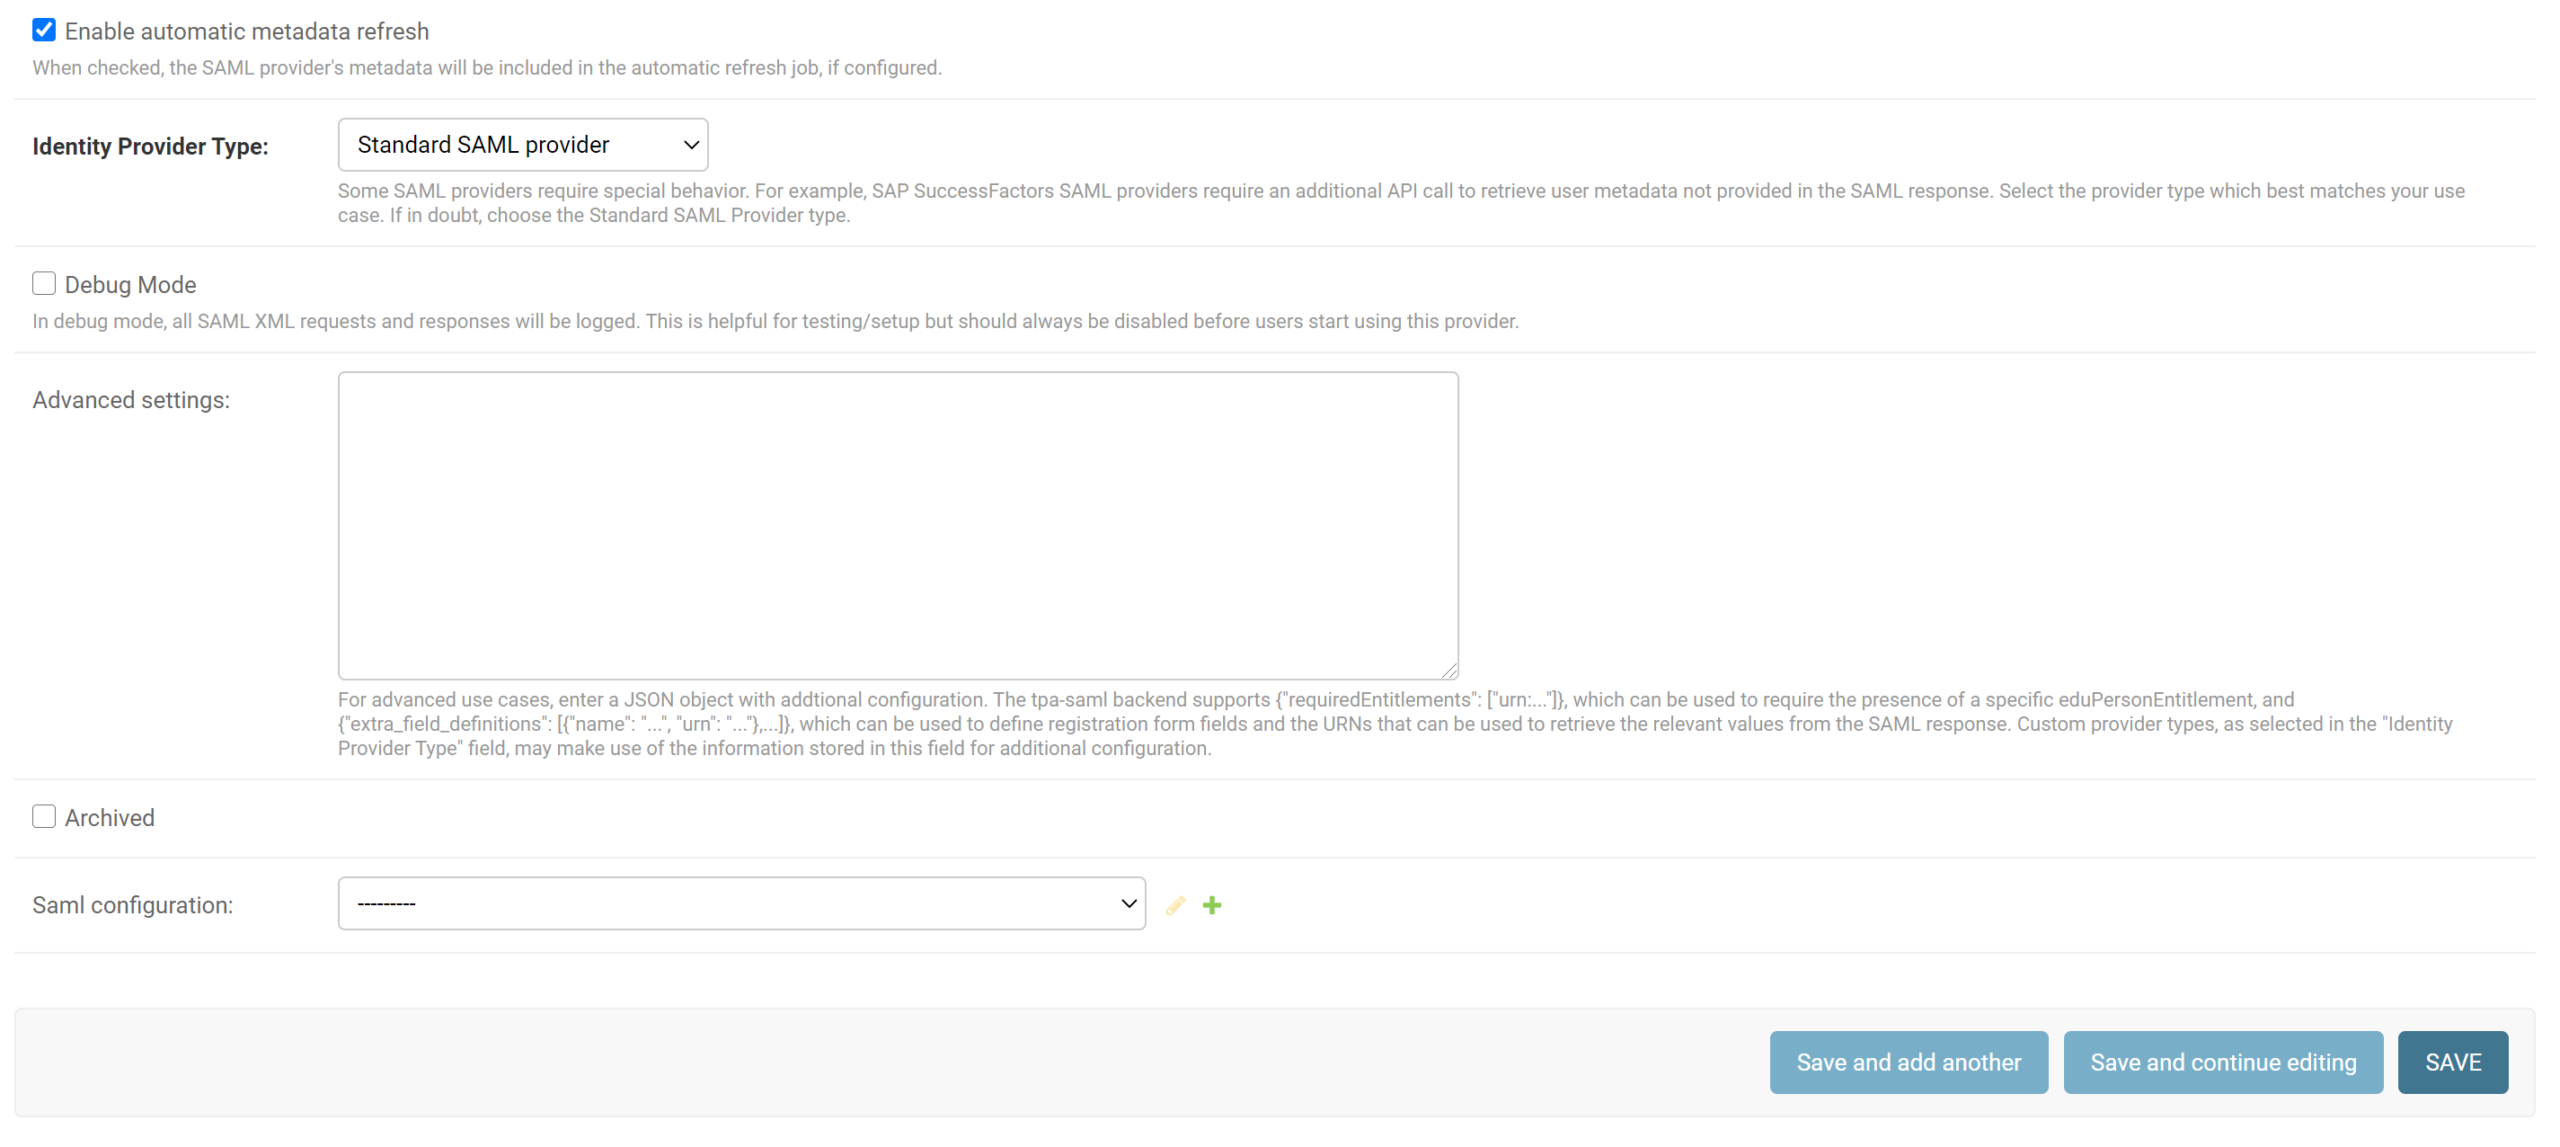
Task: Click the Archived label text
Action: [110, 818]
